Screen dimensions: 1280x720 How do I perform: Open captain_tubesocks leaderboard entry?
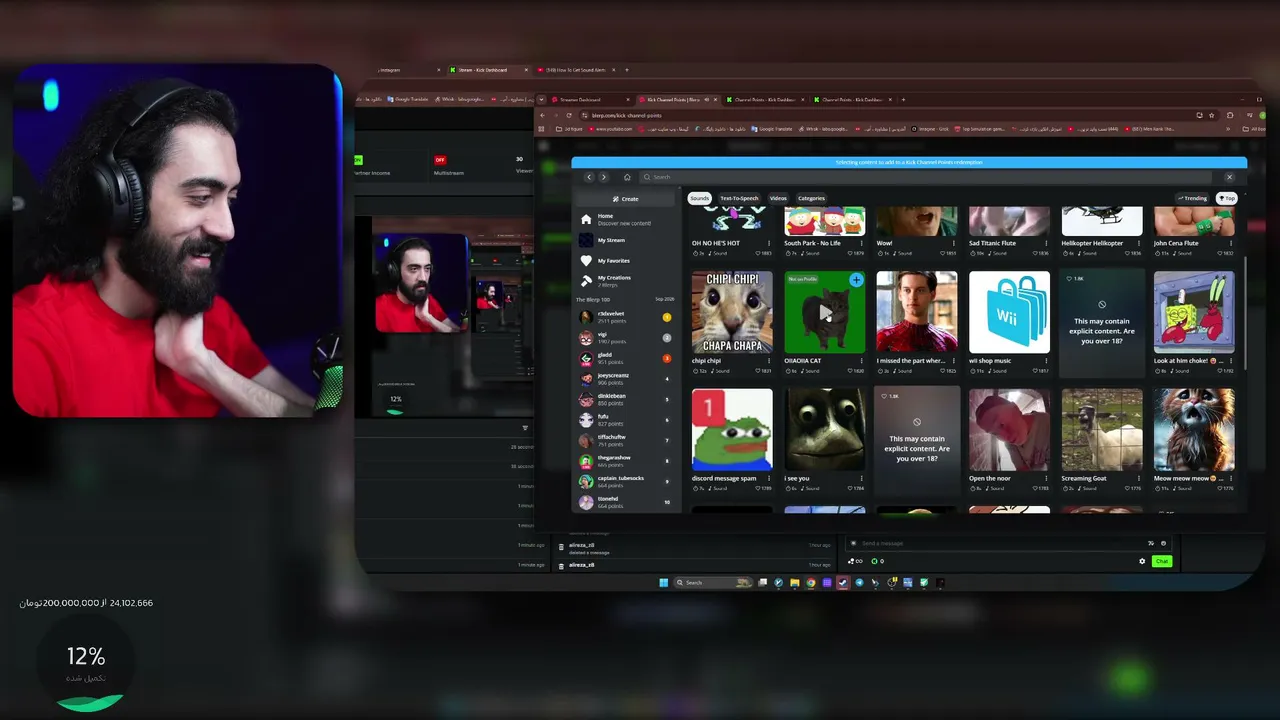coord(626,481)
